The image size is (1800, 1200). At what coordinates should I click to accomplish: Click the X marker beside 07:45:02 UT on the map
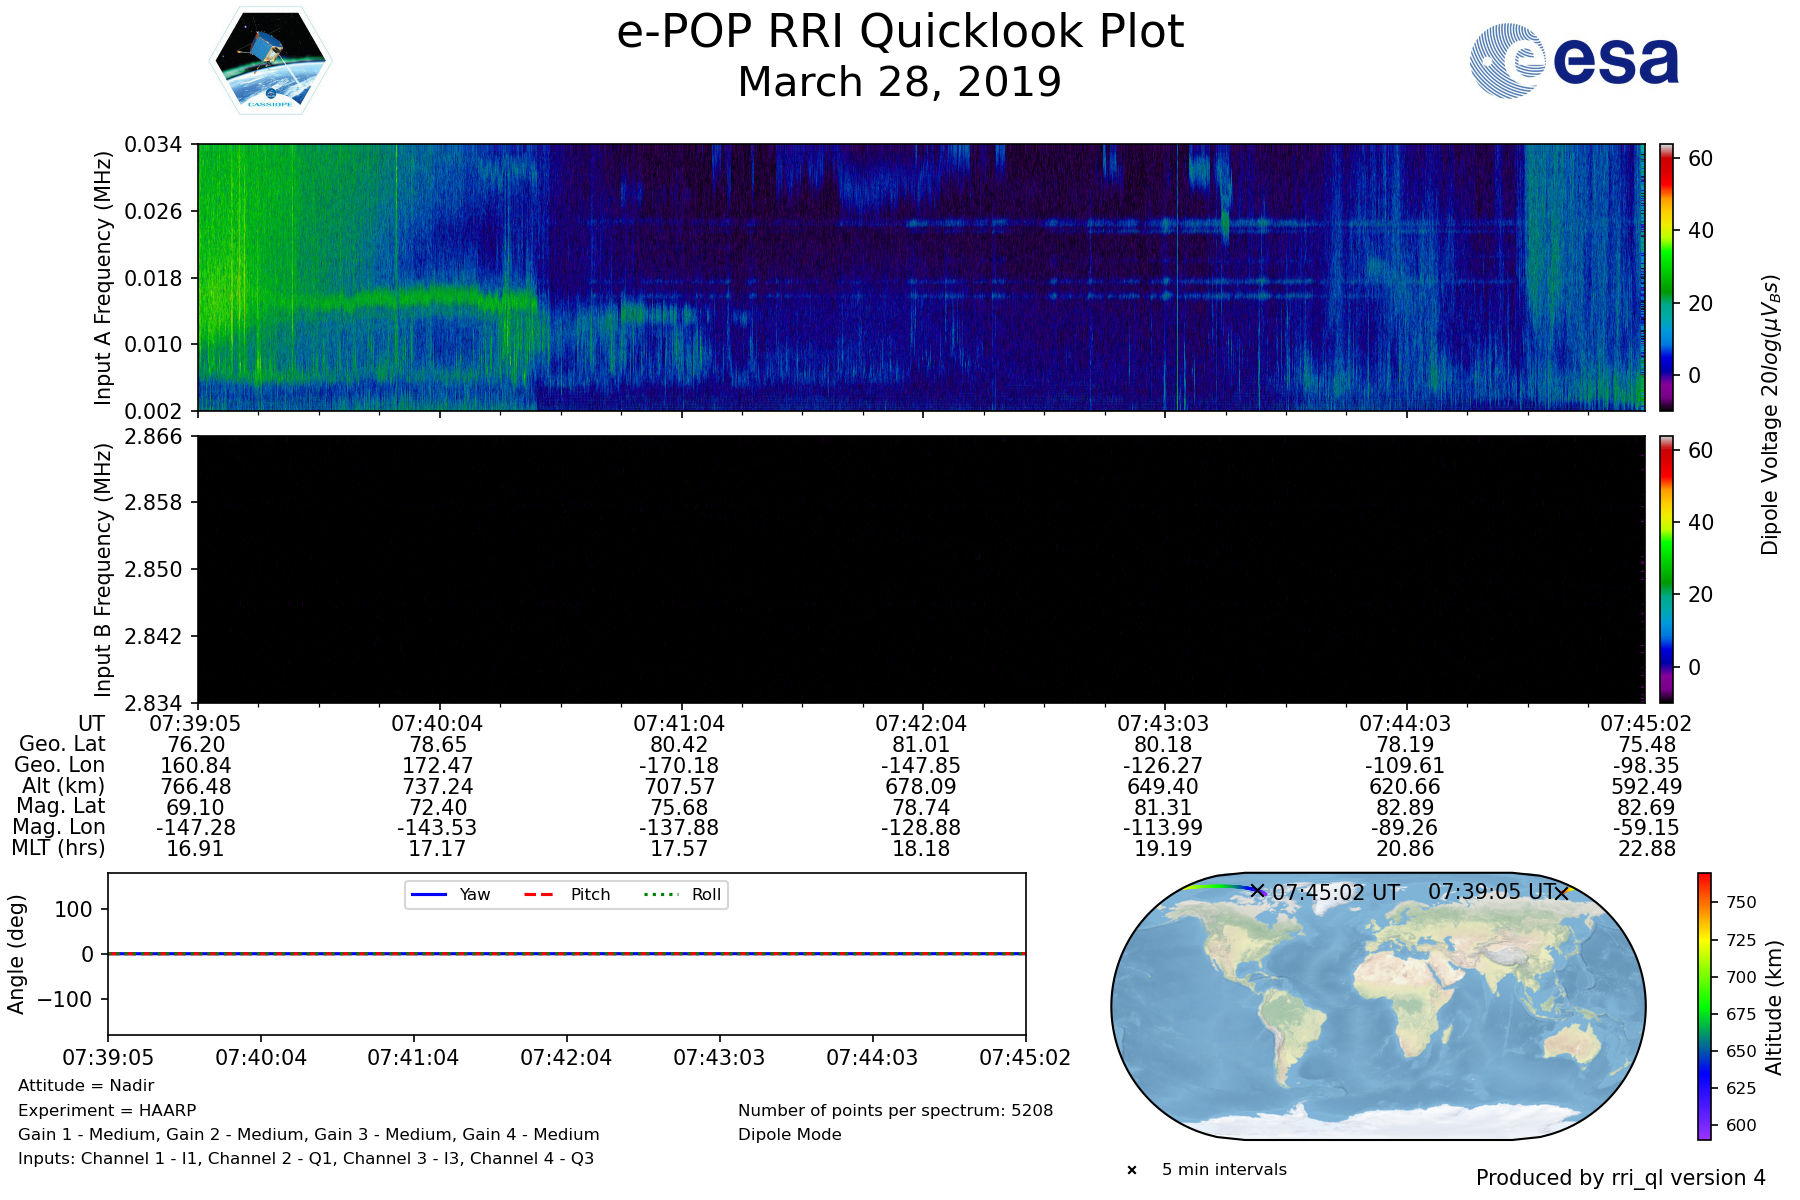(x=1257, y=890)
